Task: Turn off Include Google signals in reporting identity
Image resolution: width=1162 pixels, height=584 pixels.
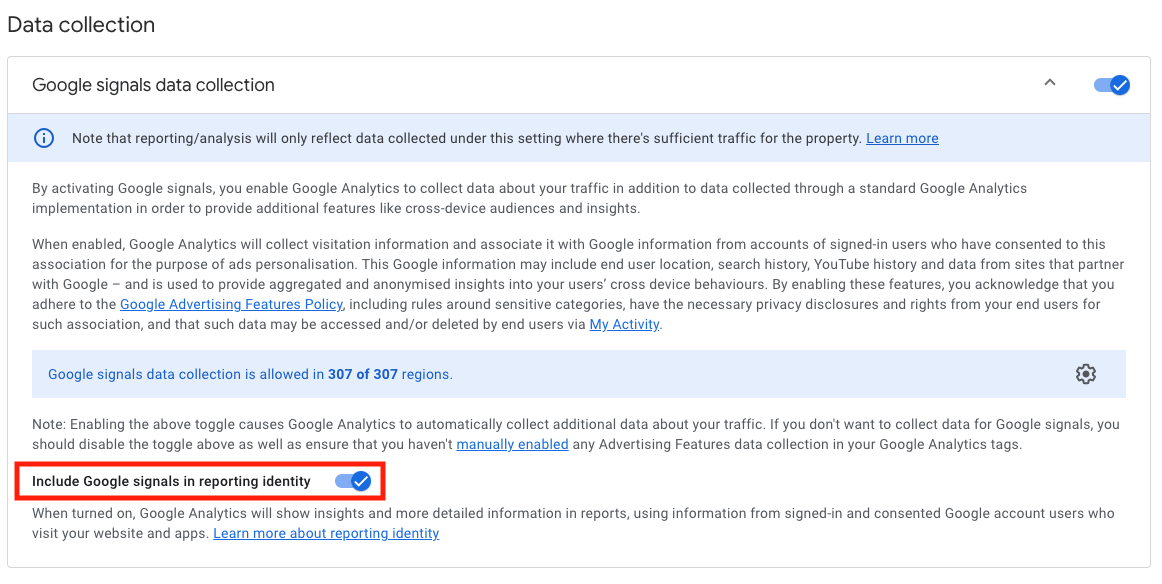Action: [353, 482]
